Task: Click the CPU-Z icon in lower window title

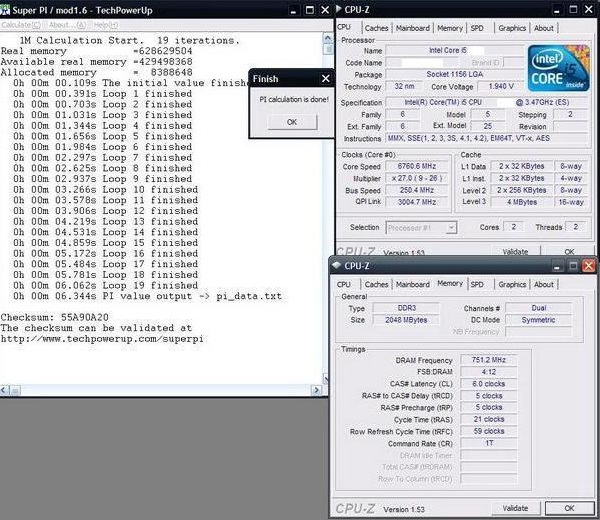Action: 336,265
